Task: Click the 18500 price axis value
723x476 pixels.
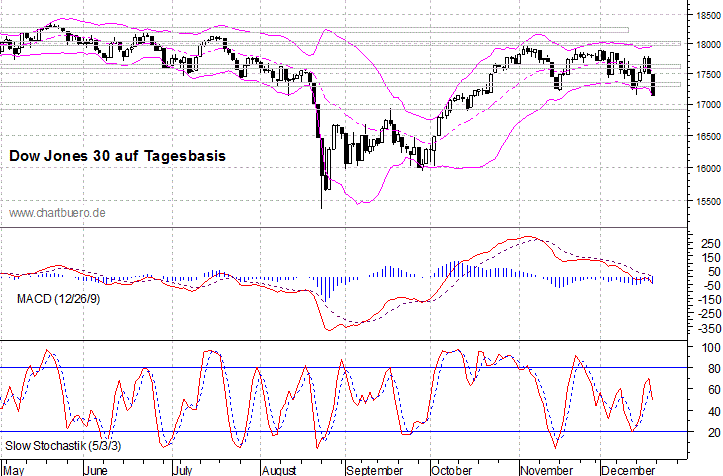Action: (708, 16)
